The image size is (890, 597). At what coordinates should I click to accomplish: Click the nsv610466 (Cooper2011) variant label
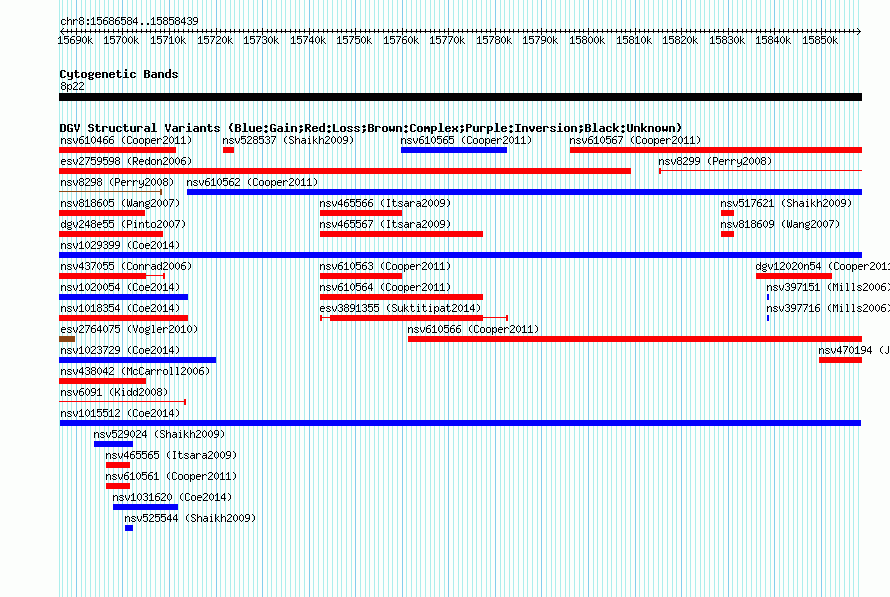point(126,140)
